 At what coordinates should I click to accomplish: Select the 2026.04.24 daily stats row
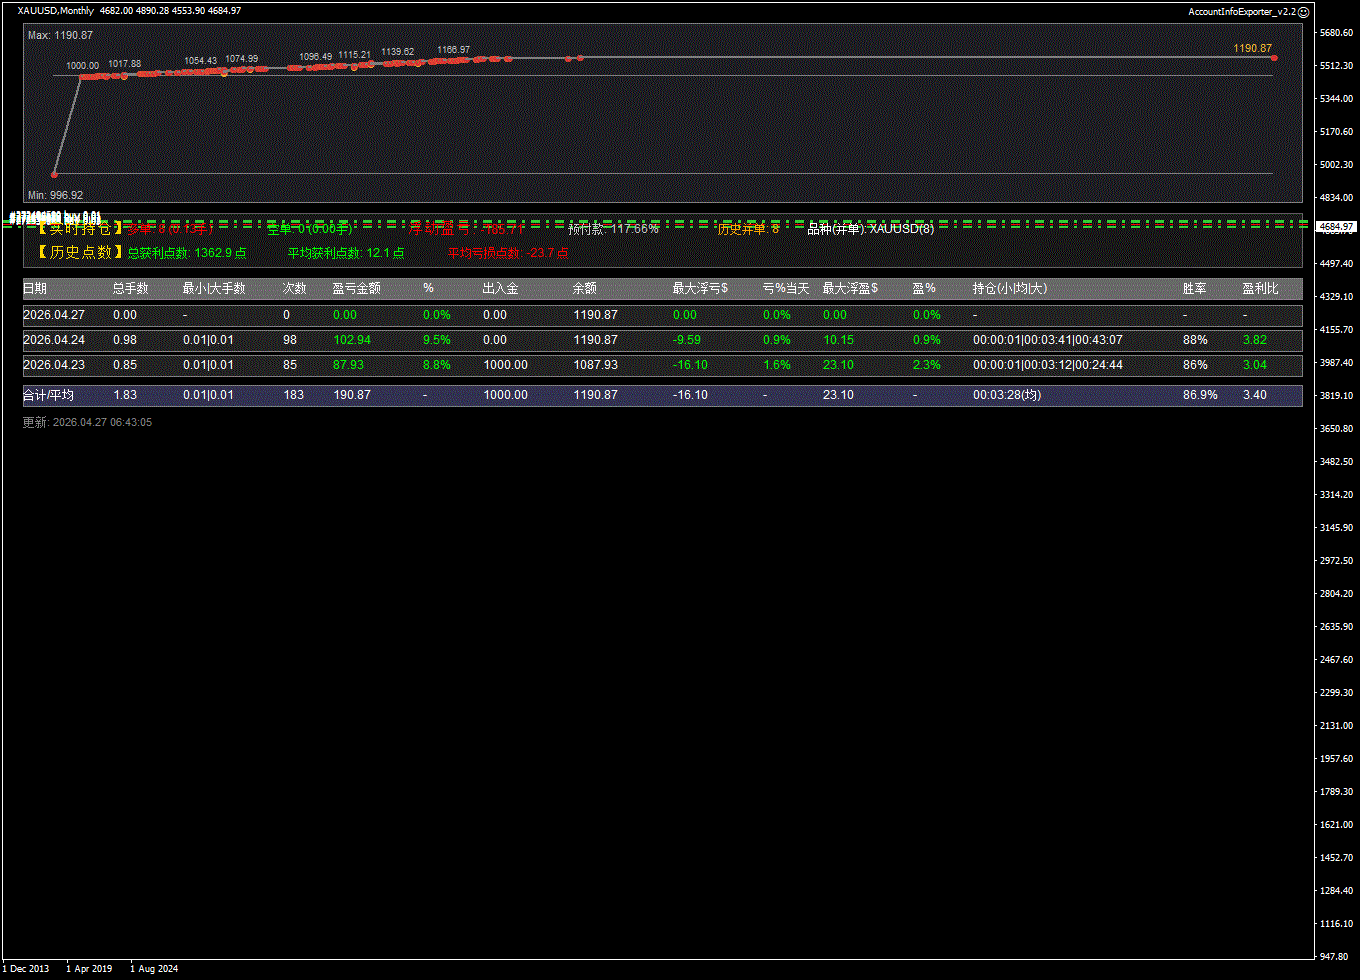tap(662, 340)
